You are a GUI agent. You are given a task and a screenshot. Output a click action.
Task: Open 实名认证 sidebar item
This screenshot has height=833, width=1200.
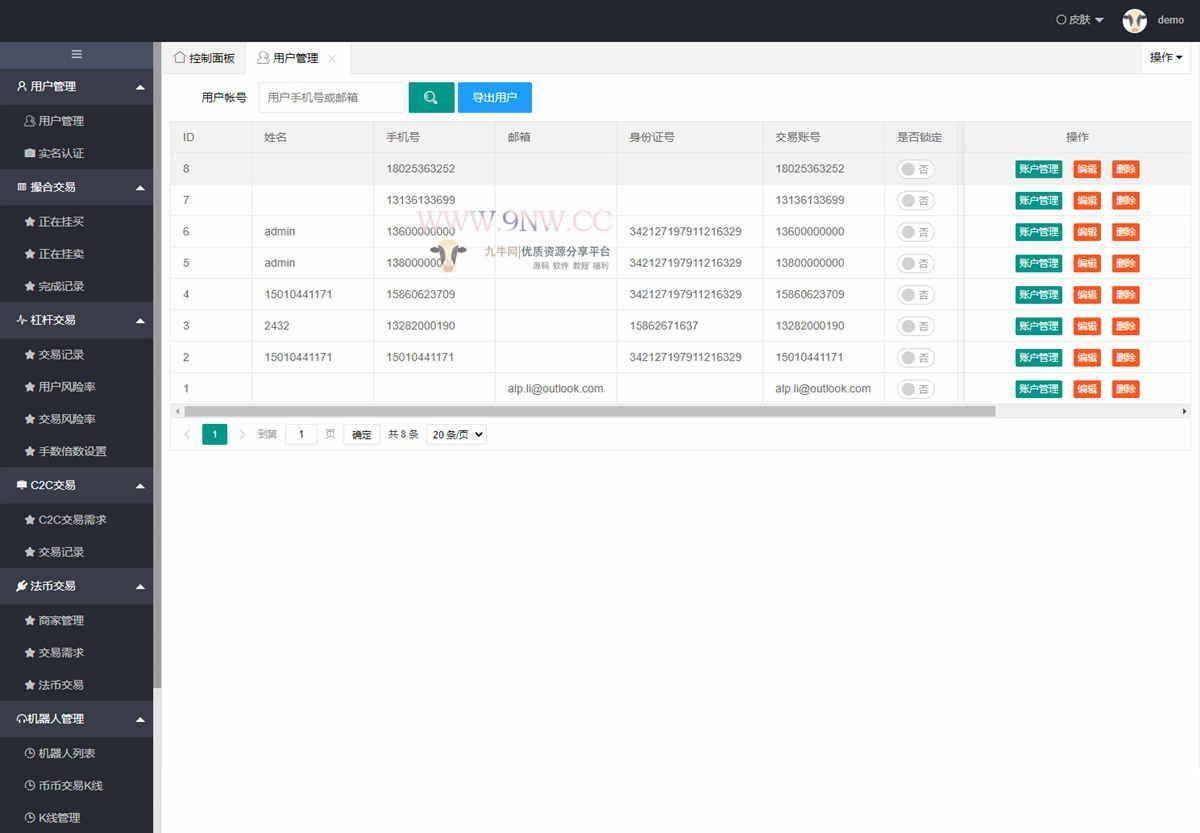61,153
